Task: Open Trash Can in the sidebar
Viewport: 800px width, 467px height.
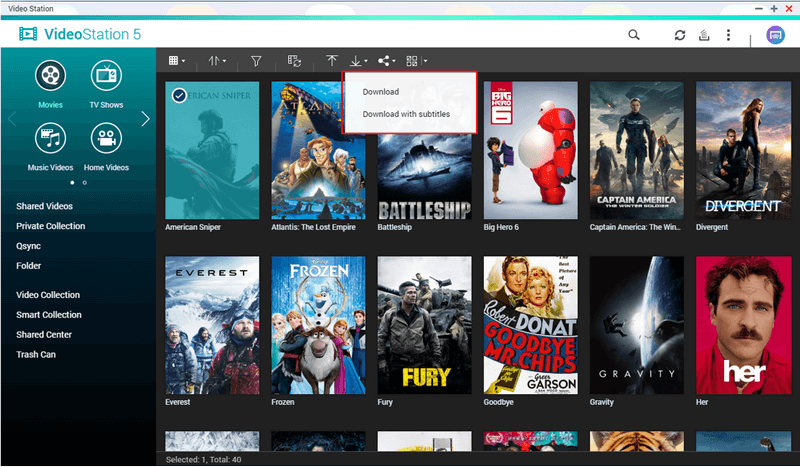Action: [36, 355]
